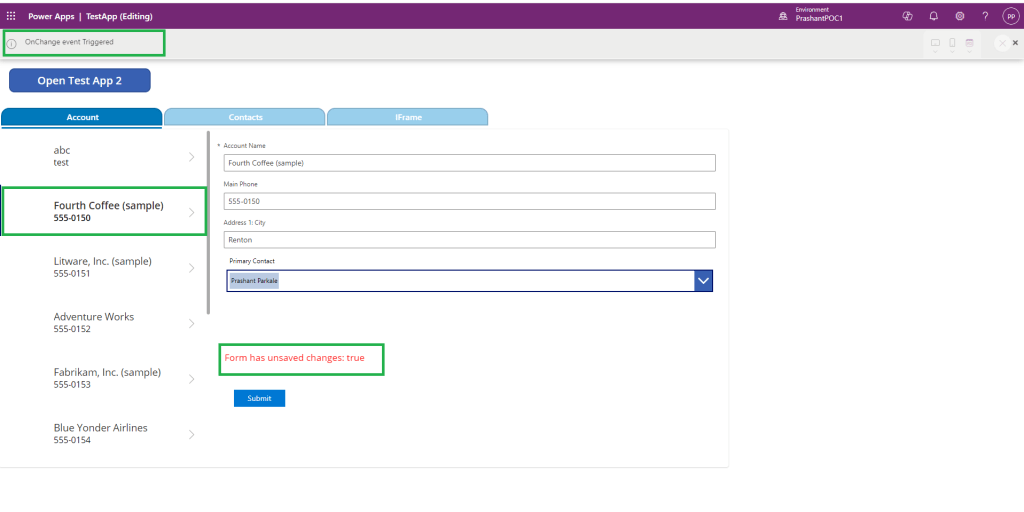Image resolution: width=1024 pixels, height=512 pixels.
Task: Expand the Primary Contact dropdown arrow
Action: pyautogui.click(x=704, y=281)
